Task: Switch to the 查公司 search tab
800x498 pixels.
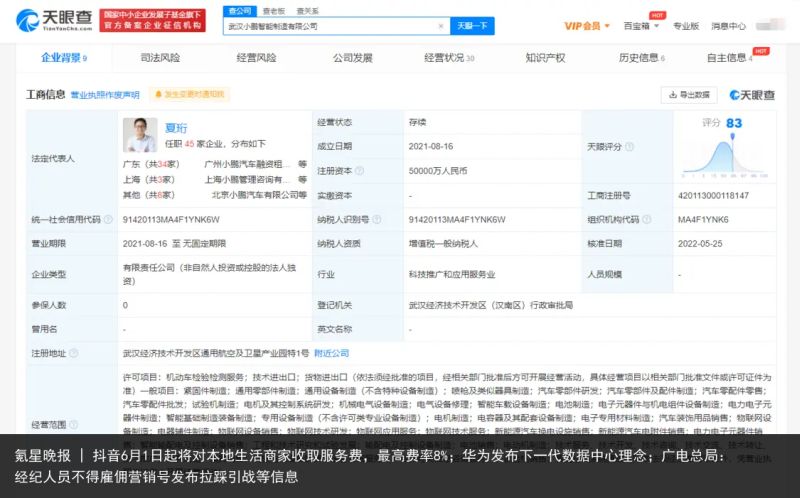Action: tap(239, 11)
